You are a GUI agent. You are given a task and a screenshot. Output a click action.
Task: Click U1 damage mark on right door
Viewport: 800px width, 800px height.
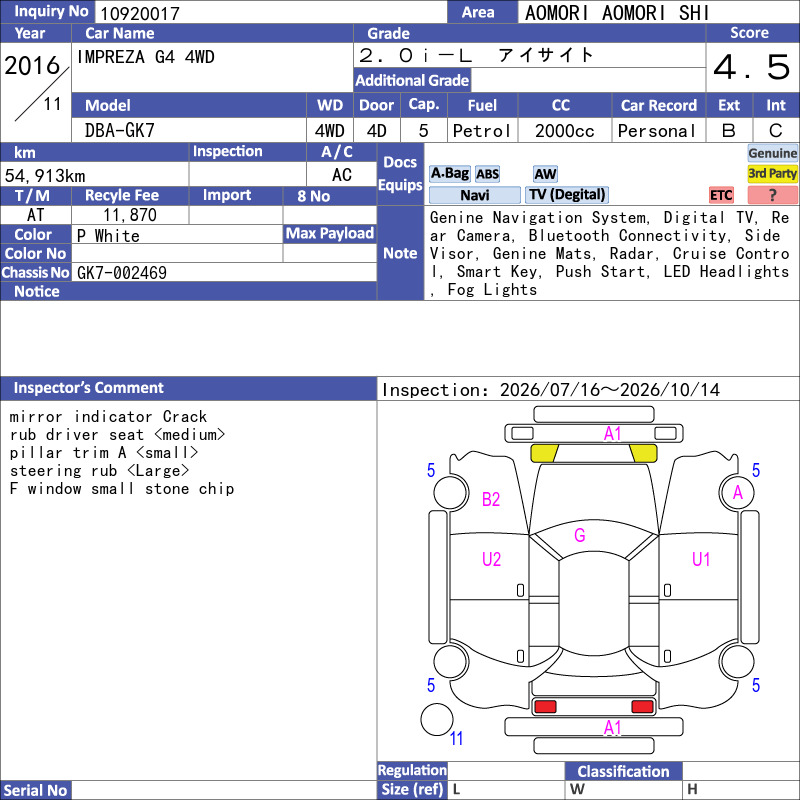[701, 560]
